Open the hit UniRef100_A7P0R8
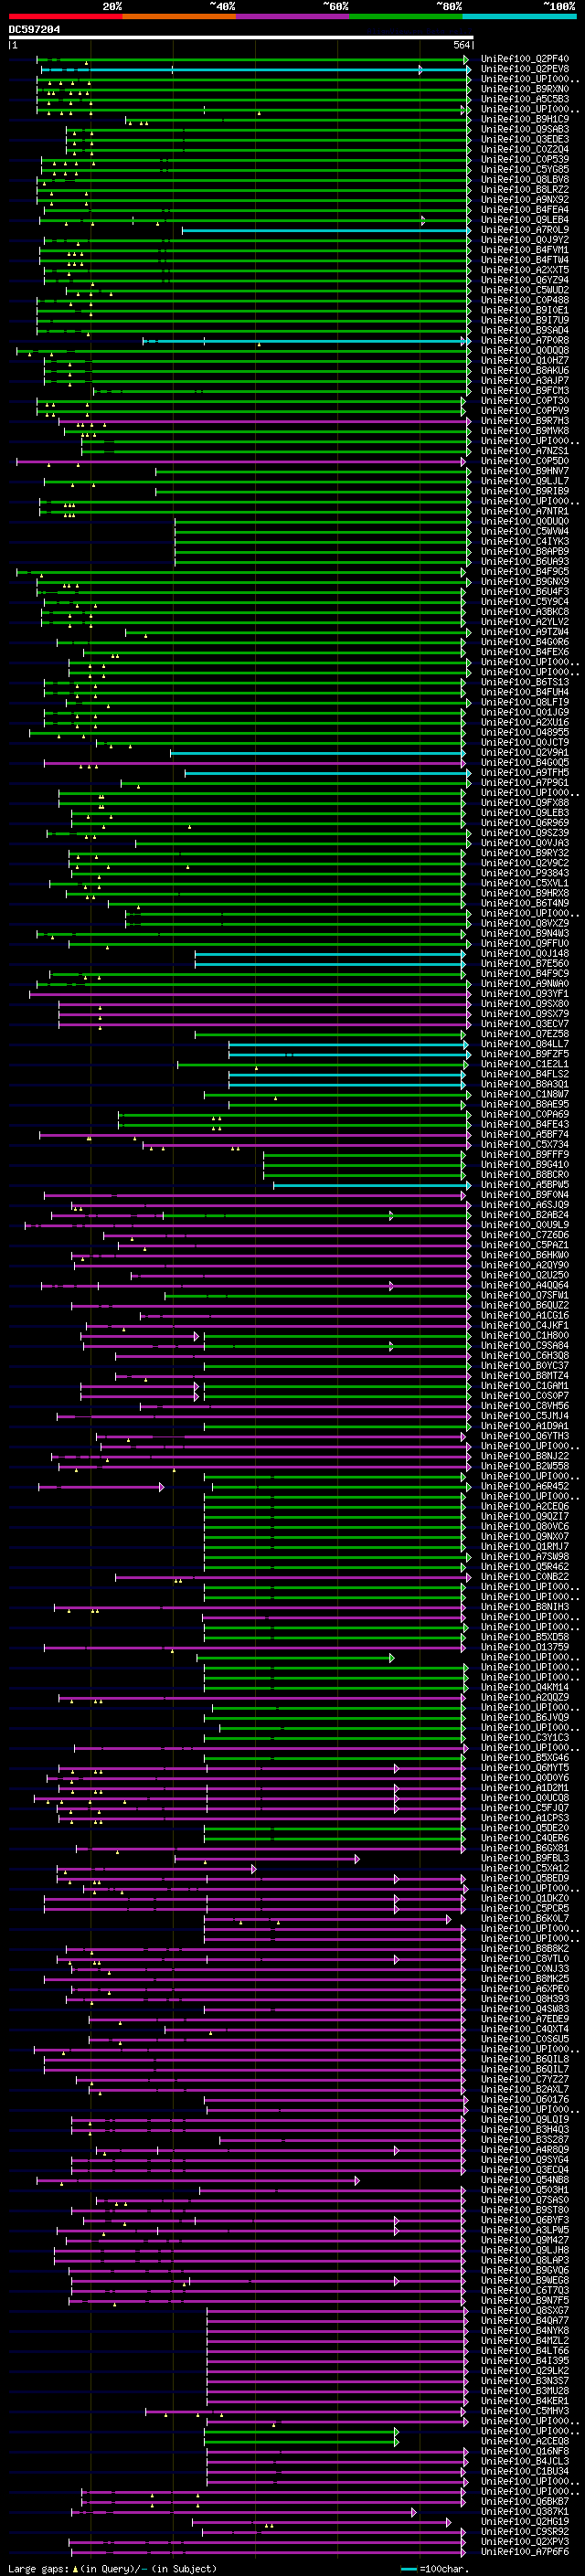The height and width of the screenshot is (2576, 585). (x=524, y=340)
